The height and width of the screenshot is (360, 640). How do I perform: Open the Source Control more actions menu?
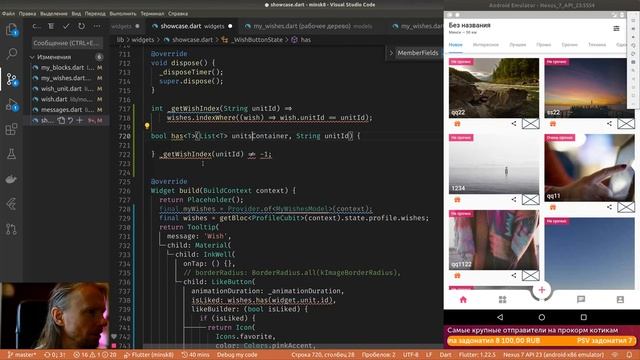[x=97, y=26]
